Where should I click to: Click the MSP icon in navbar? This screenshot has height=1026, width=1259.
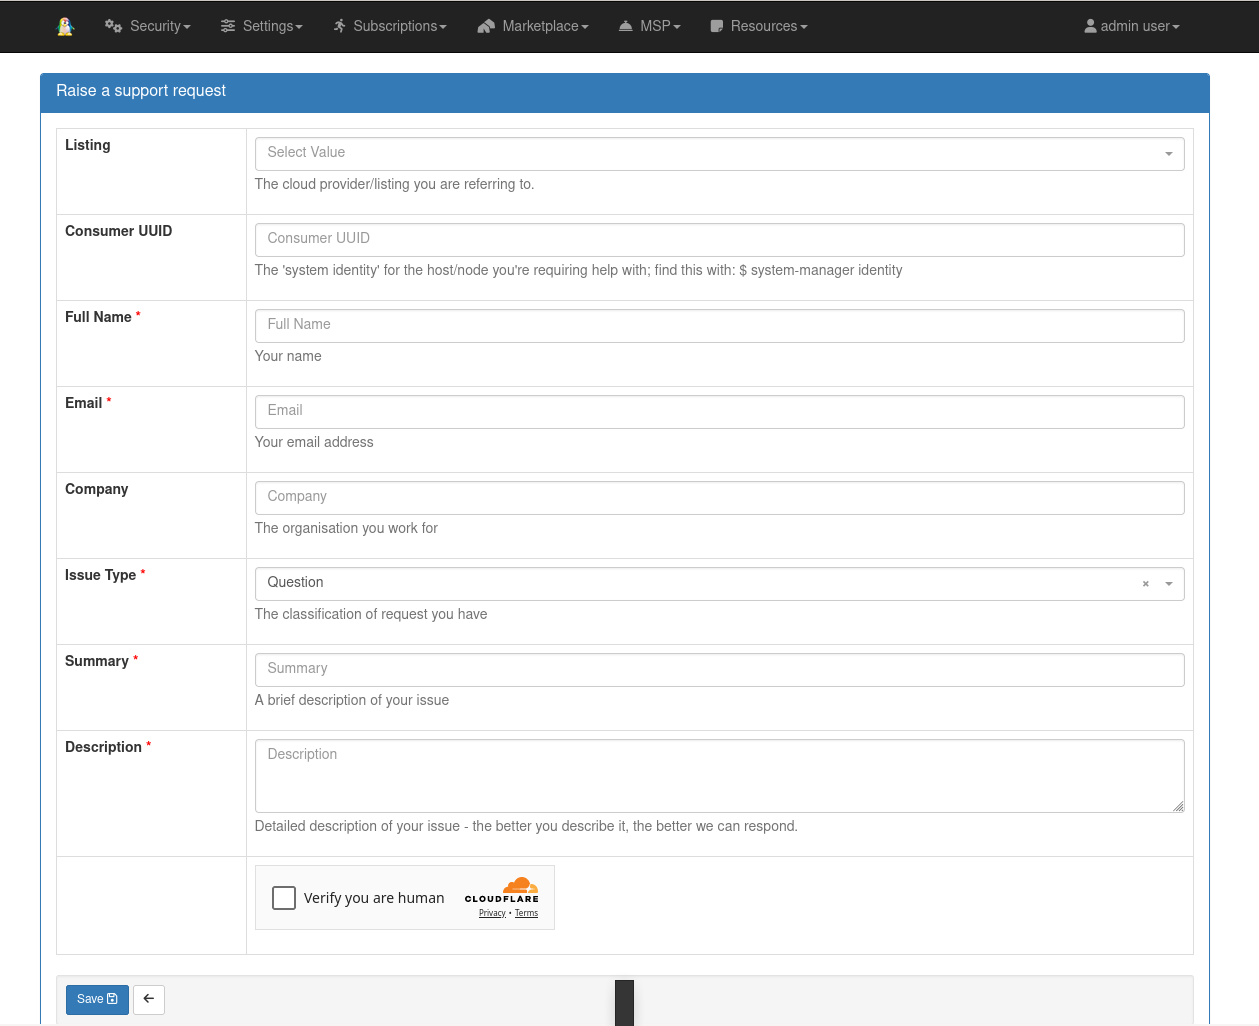[625, 26]
